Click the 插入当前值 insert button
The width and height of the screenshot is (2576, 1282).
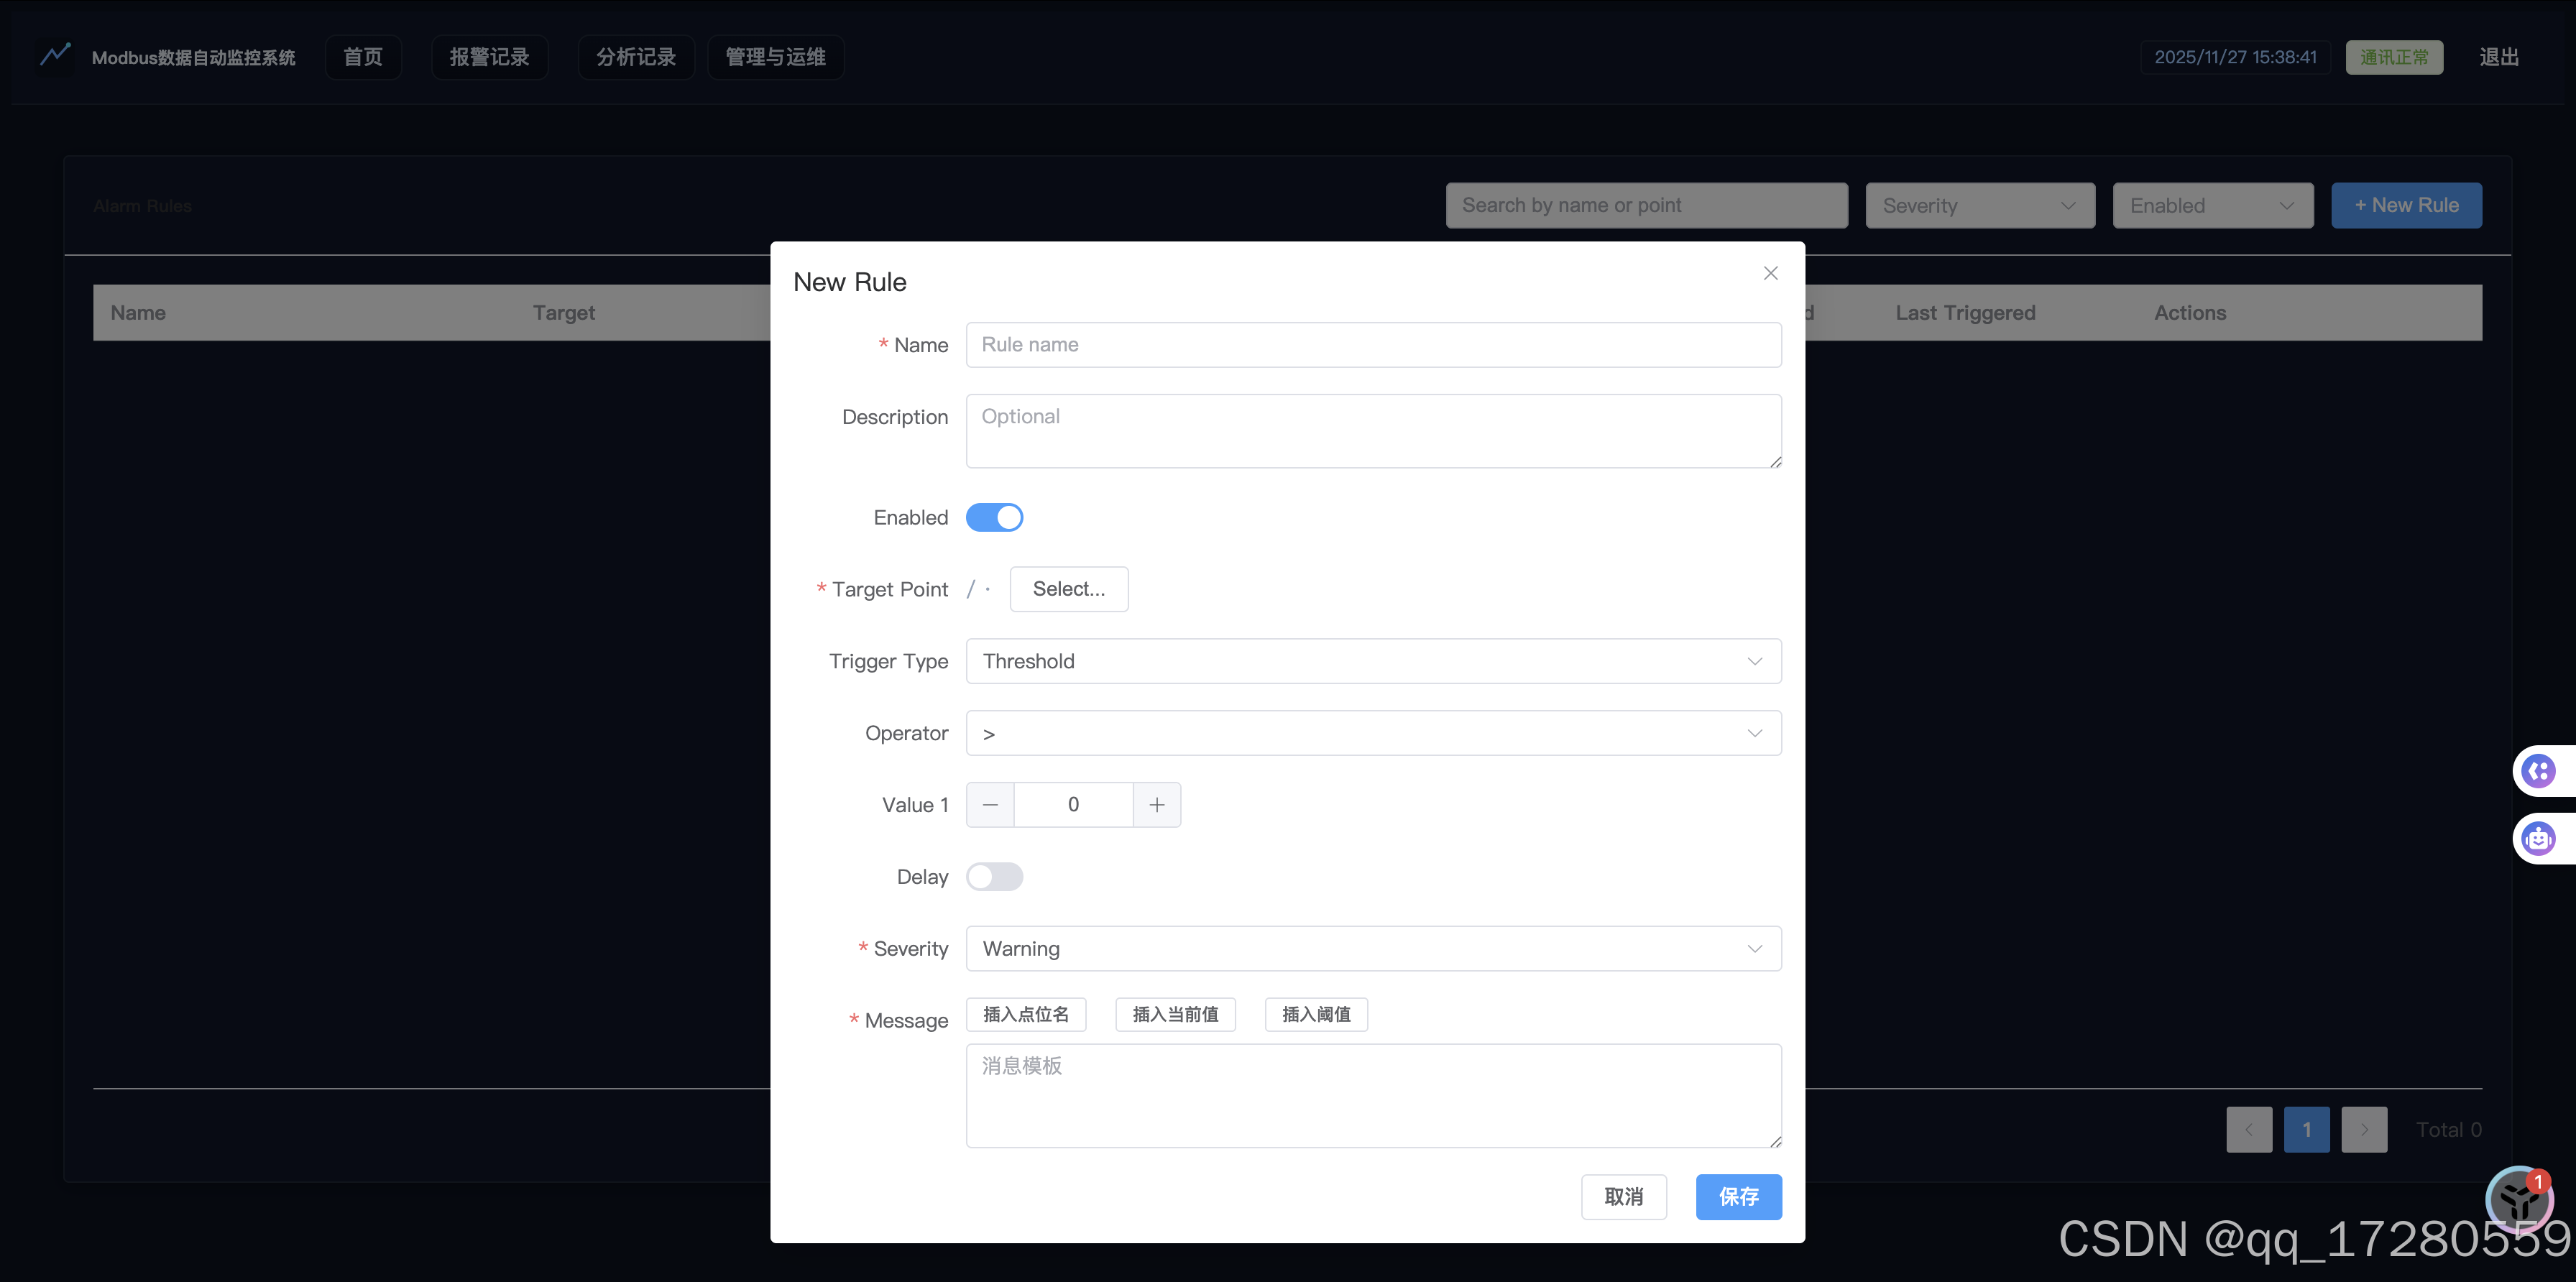[1175, 1014]
